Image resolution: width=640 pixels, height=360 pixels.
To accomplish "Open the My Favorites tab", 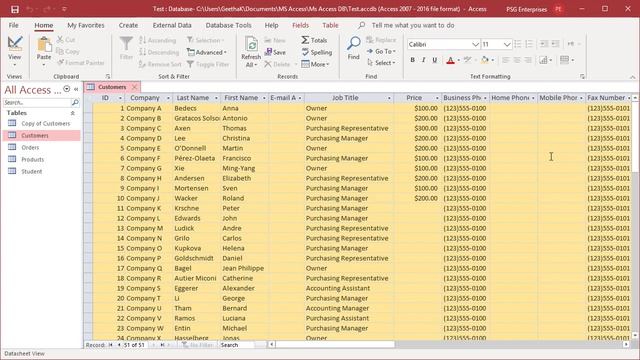I will click(x=86, y=25).
